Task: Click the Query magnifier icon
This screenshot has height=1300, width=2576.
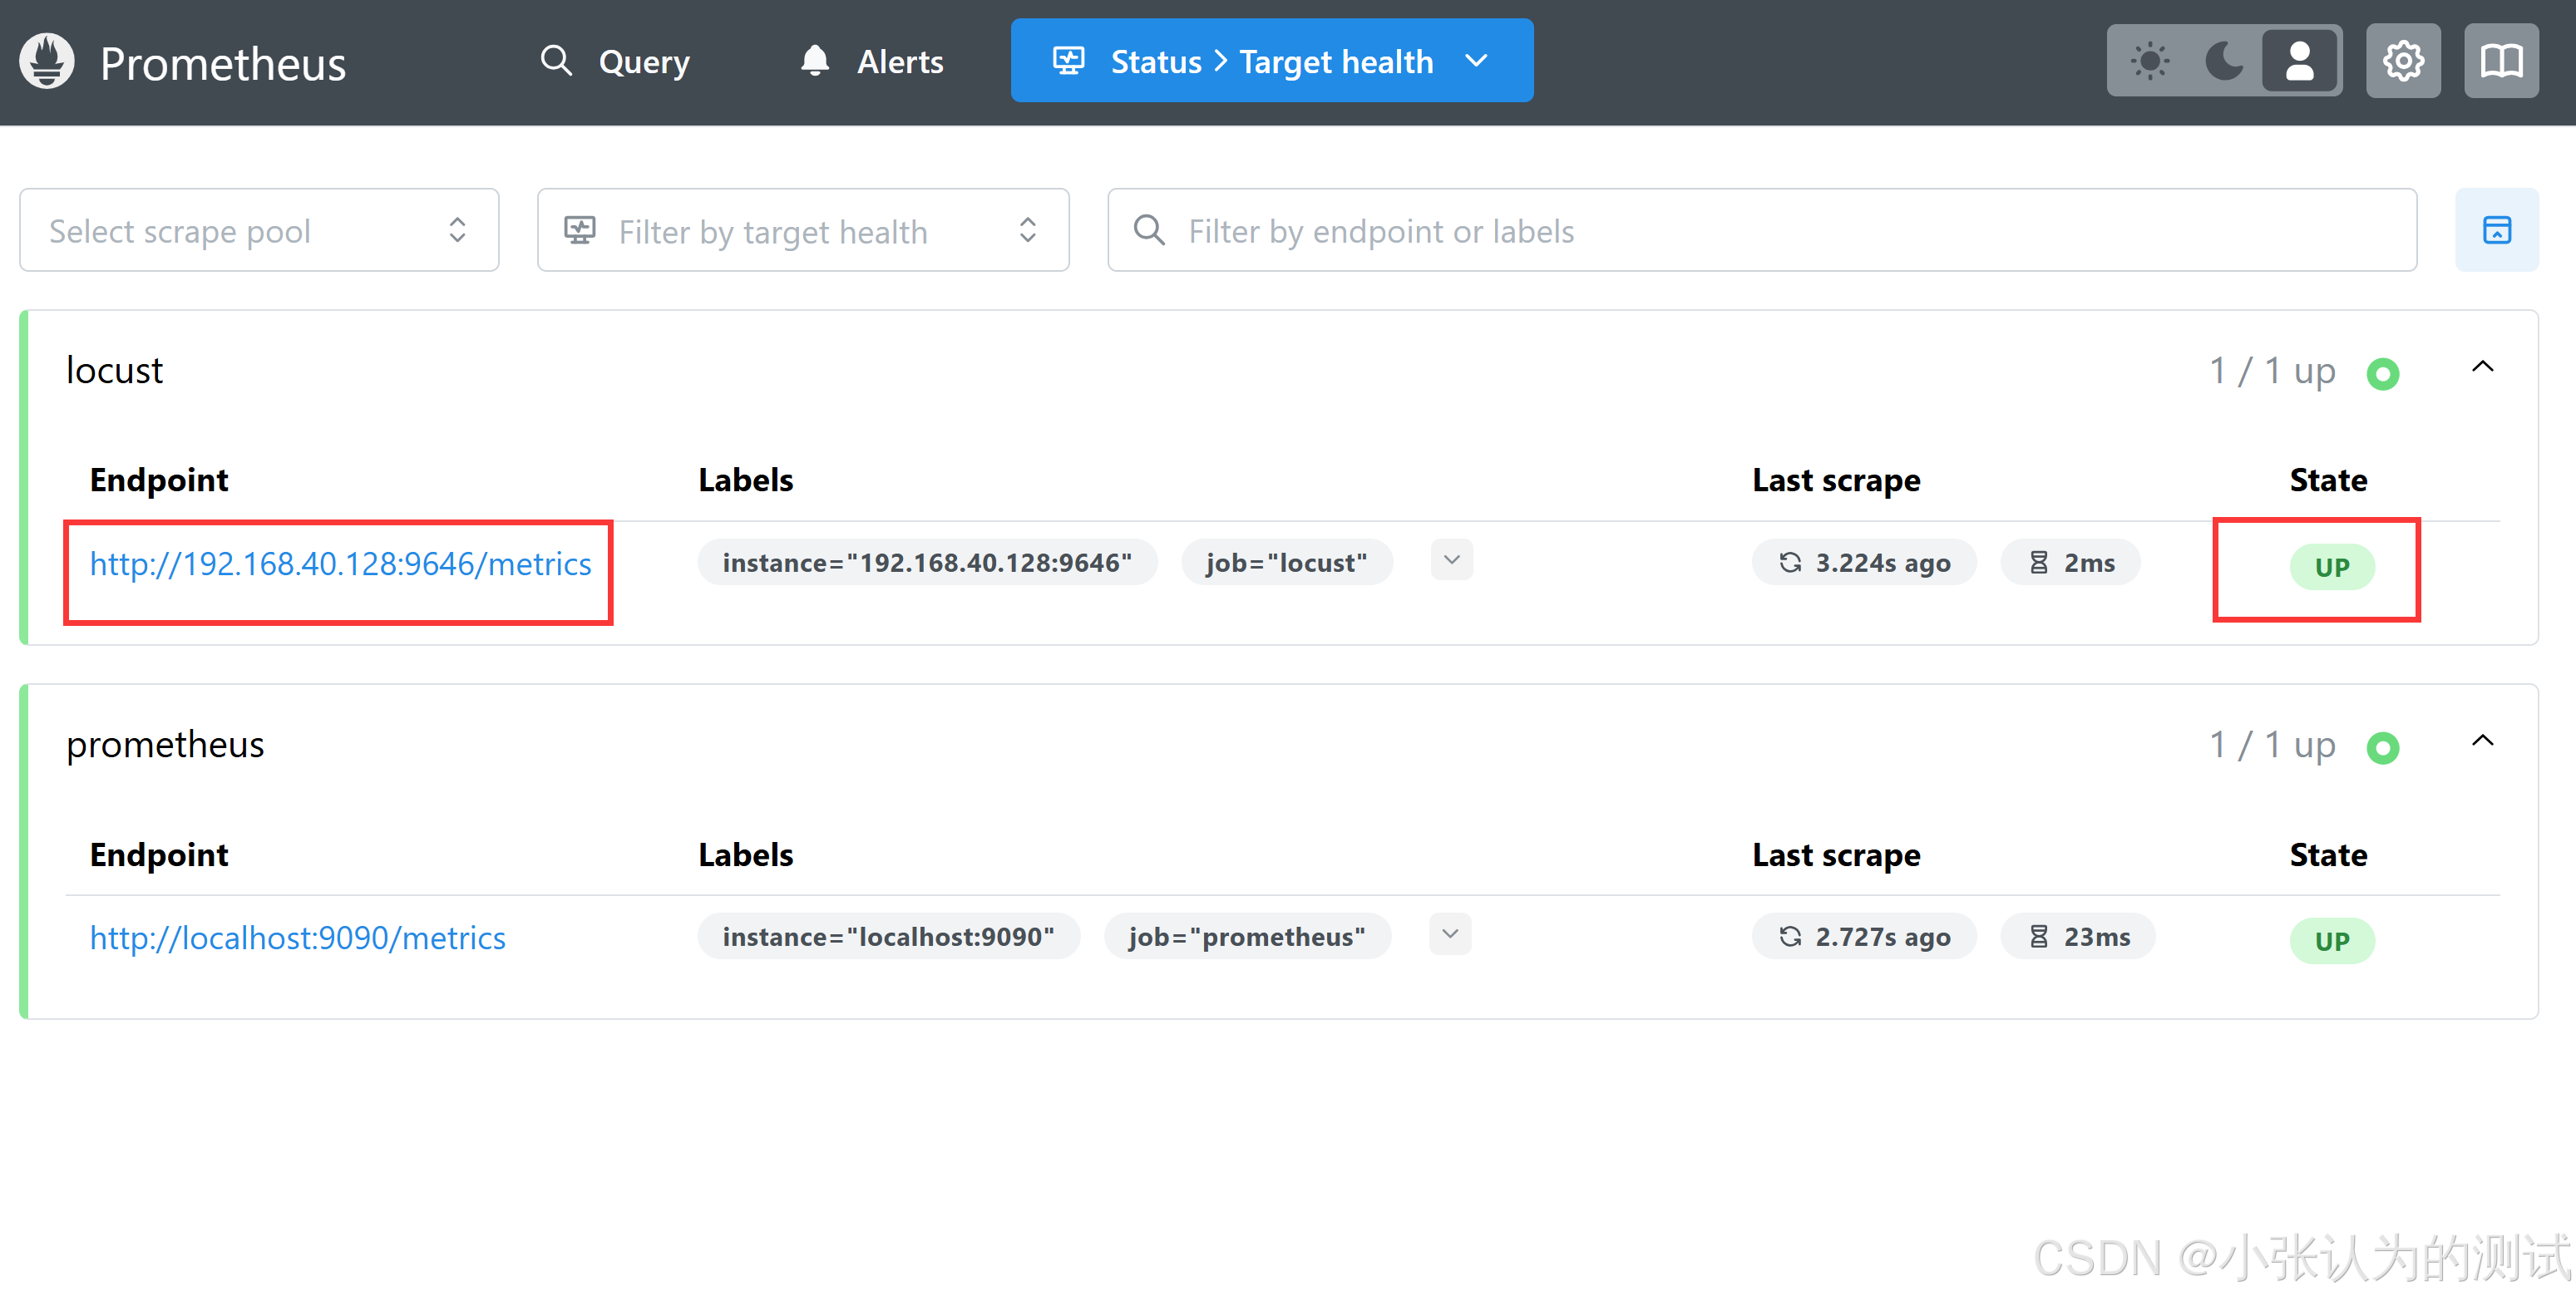Action: (x=556, y=61)
